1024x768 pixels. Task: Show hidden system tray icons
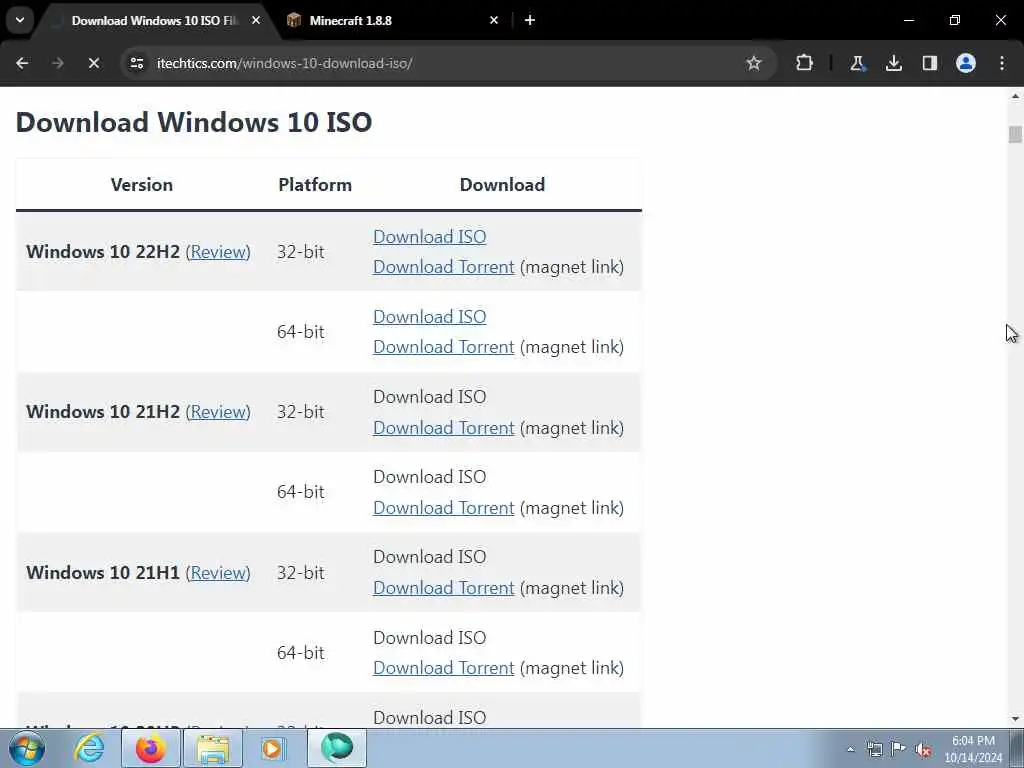click(x=850, y=750)
